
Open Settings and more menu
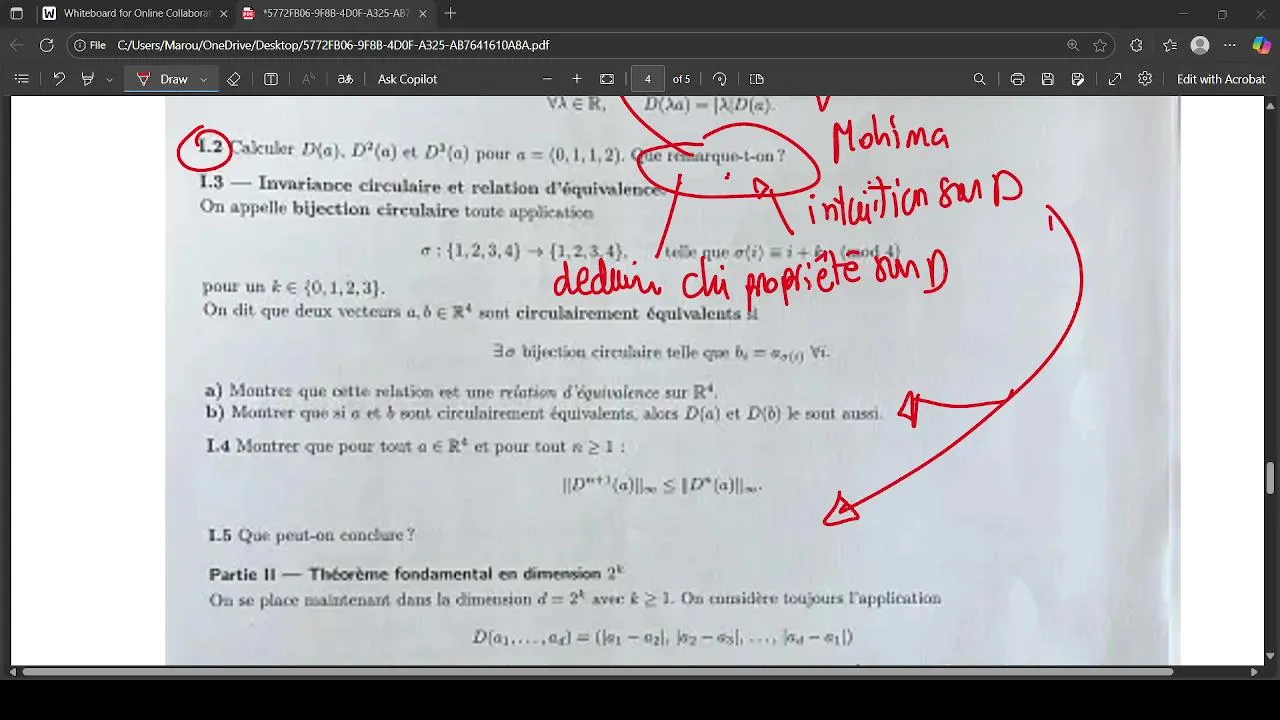[1230, 45]
